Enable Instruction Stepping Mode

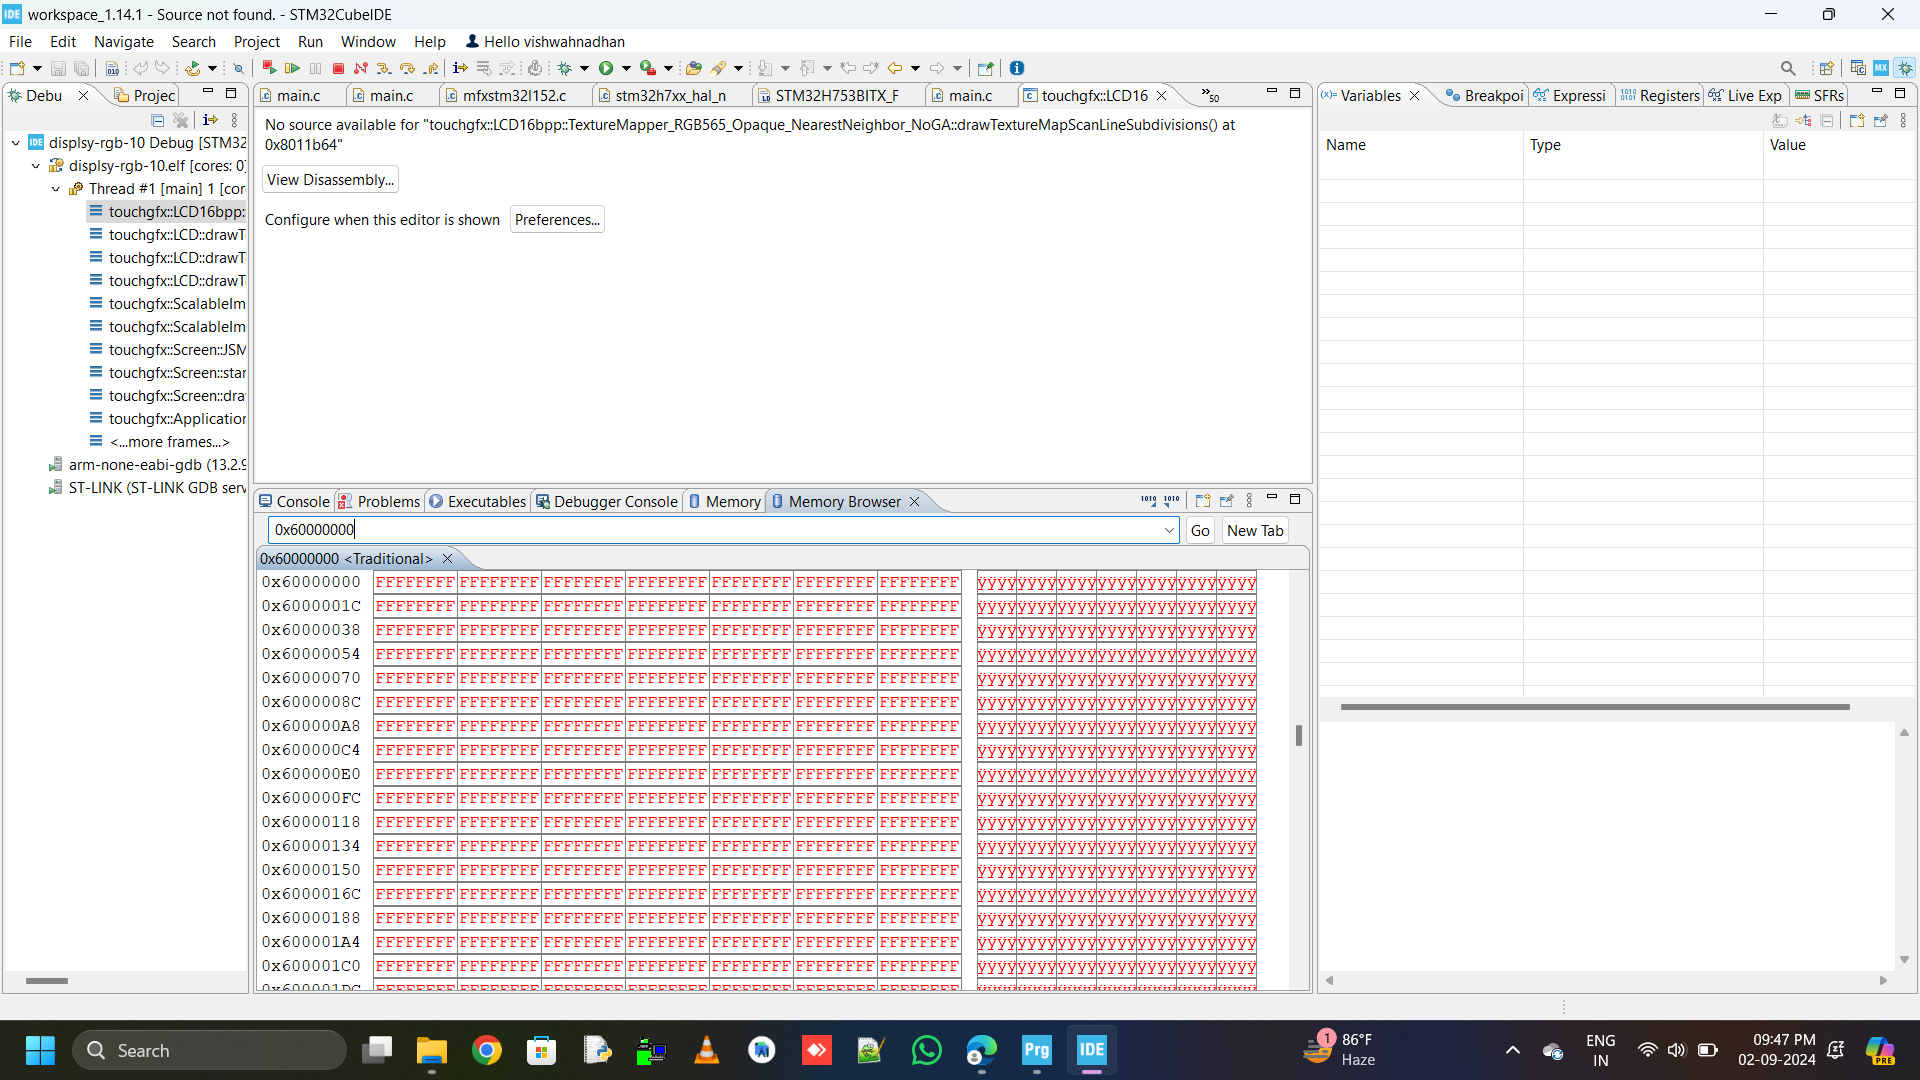pos(459,68)
